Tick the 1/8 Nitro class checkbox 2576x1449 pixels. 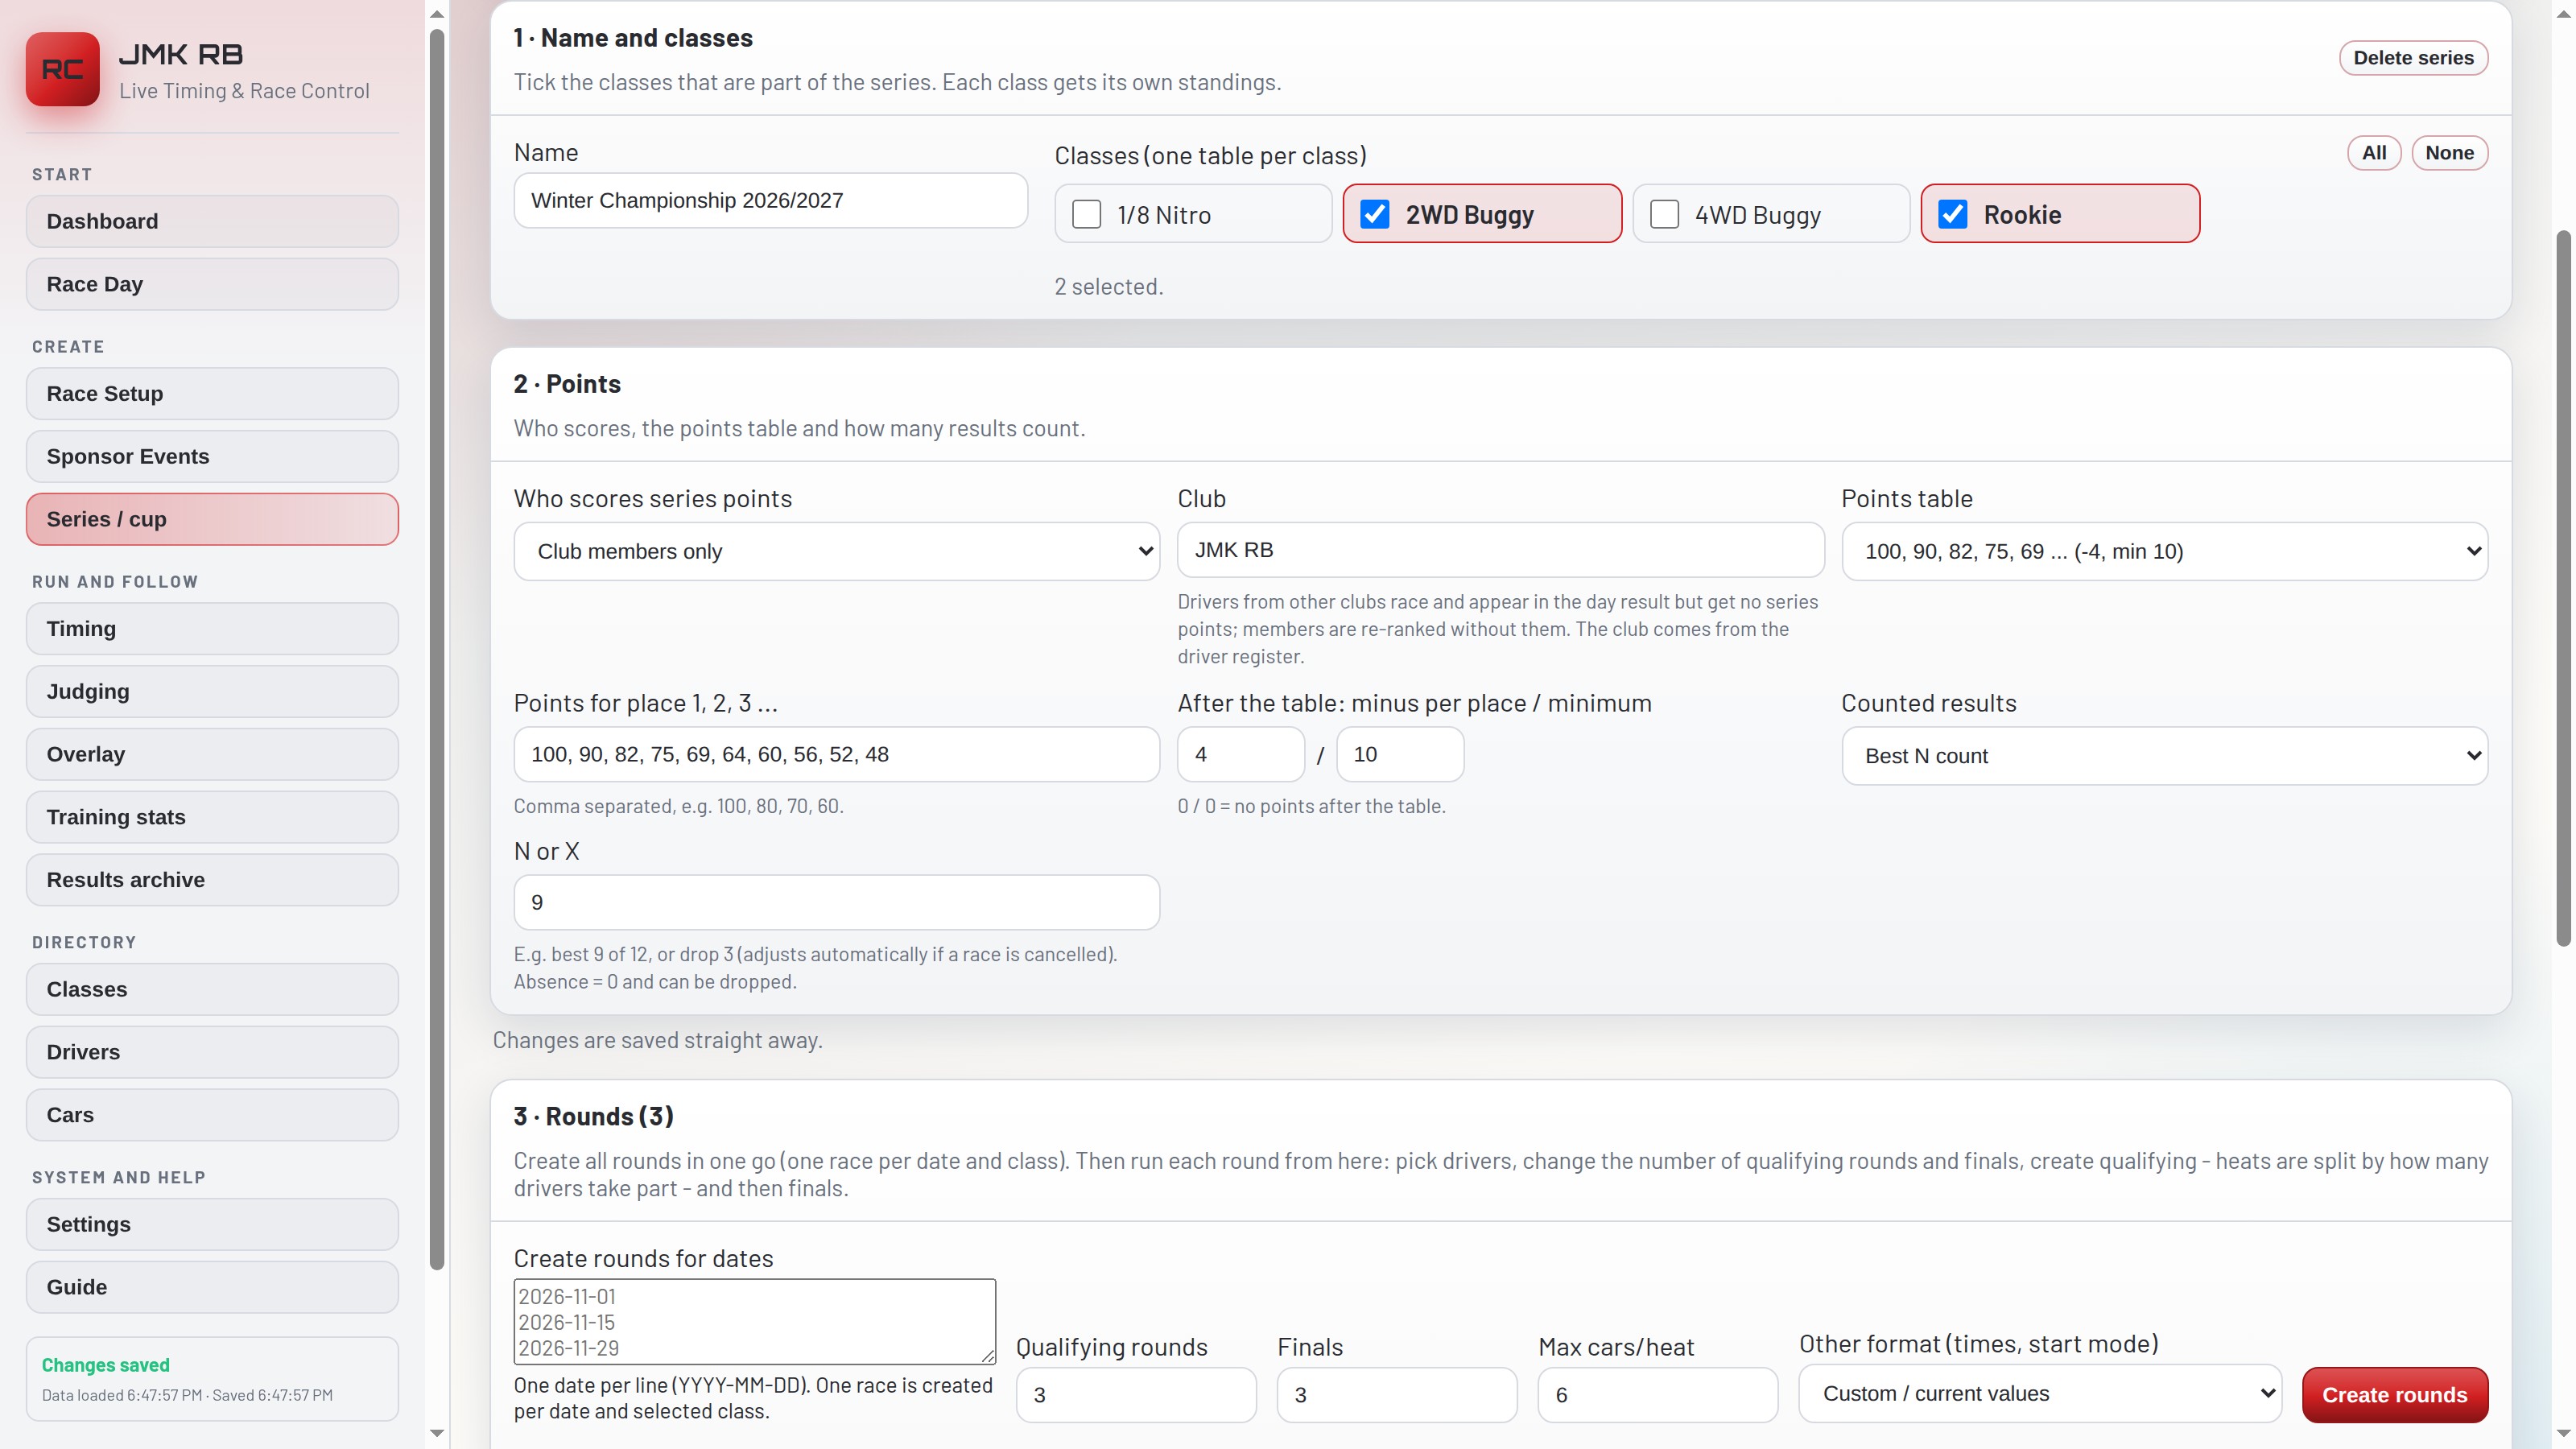(x=1086, y=214)
